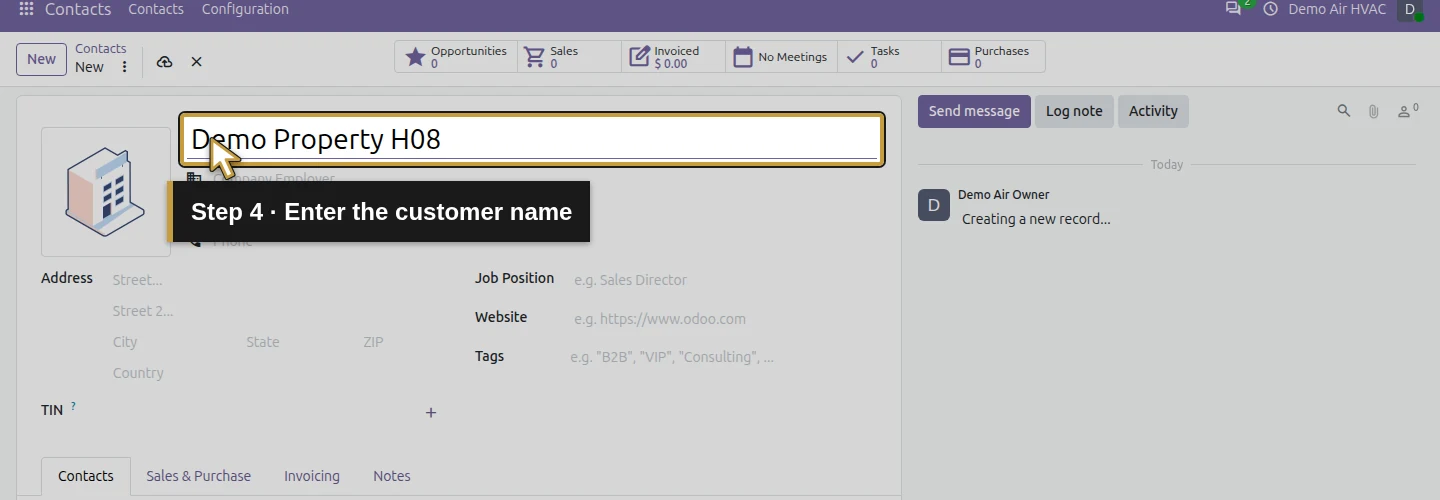
Task: Click the Demo Air Owner avatar in chatter
Action: [934, 205]
